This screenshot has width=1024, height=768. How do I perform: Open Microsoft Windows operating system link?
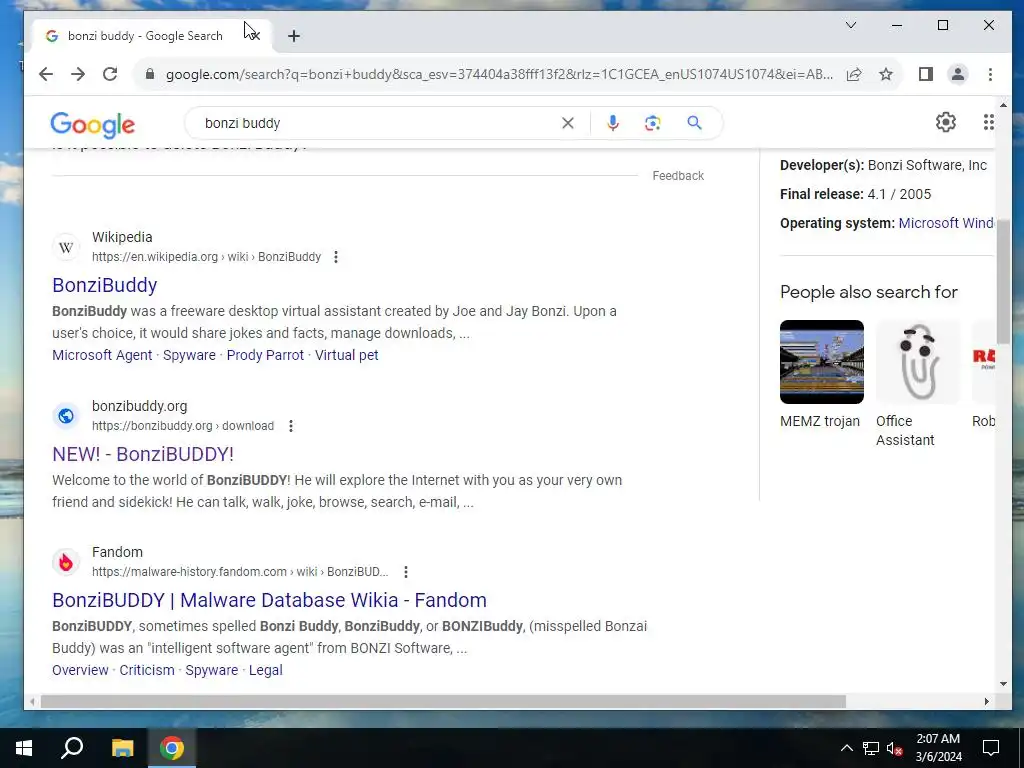point(946,223)
